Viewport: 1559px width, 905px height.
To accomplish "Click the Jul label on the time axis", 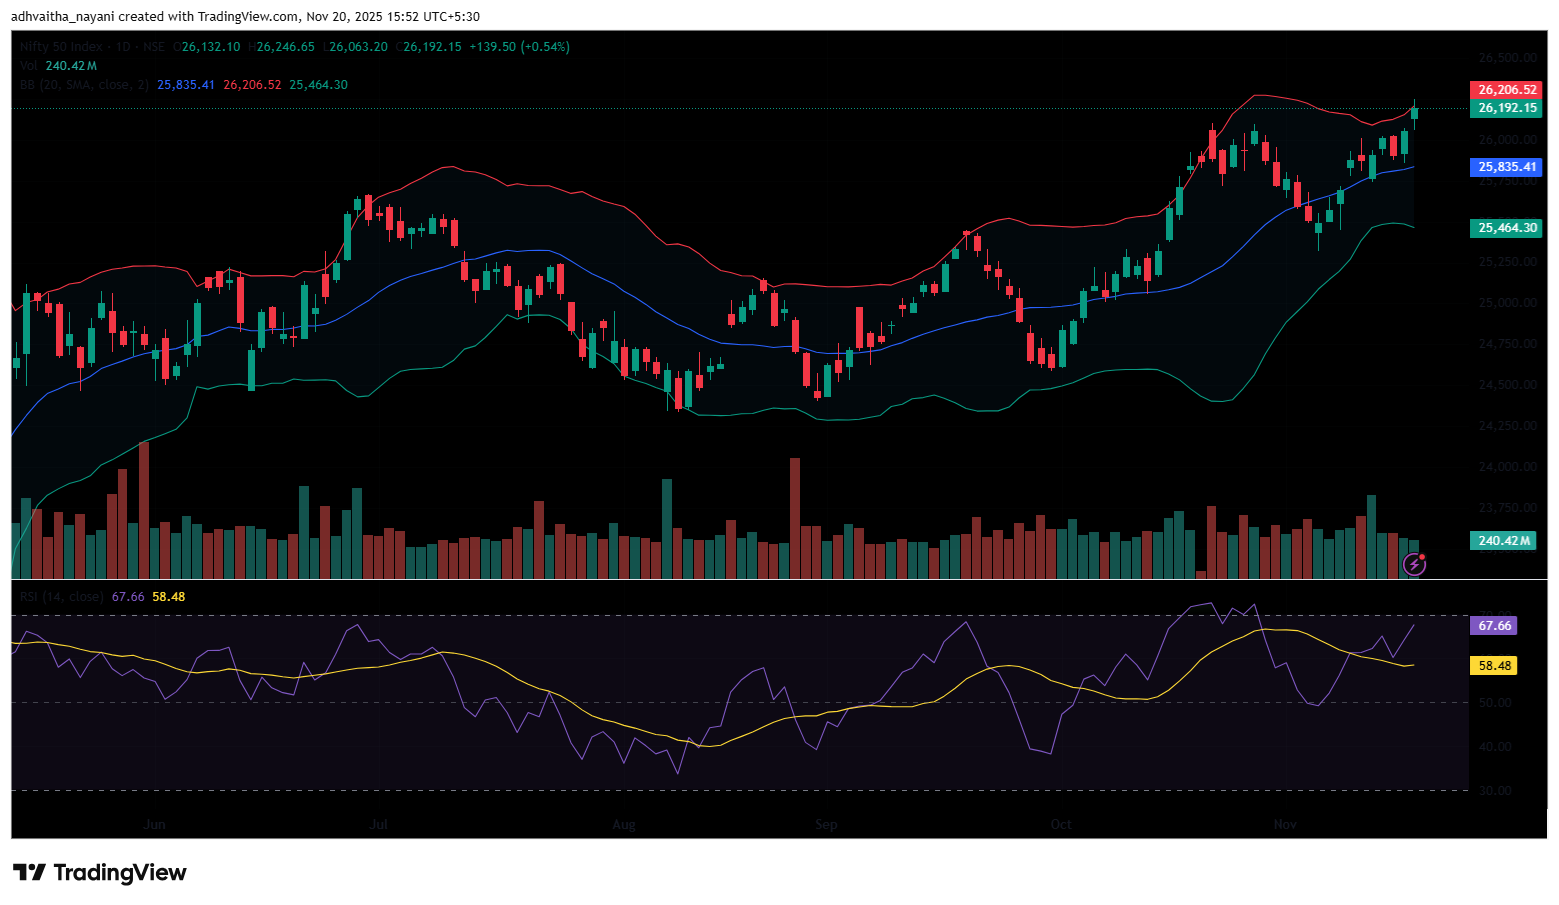I will 379,825.
